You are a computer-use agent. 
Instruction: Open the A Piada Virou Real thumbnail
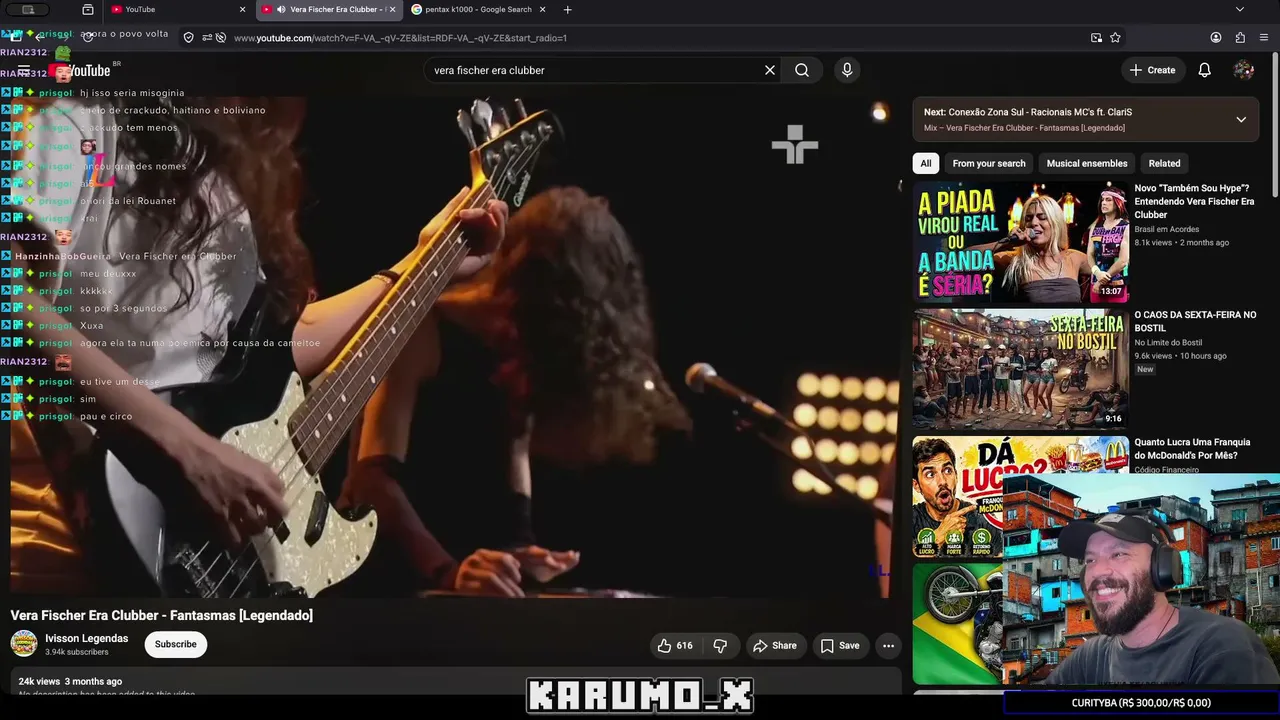click(1020, 242)
